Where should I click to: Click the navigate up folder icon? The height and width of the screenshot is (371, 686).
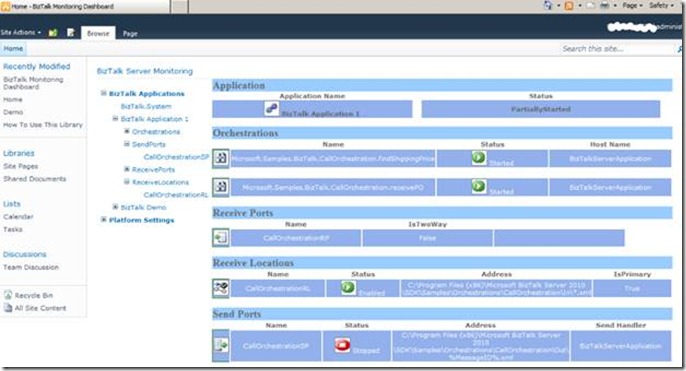pyautogui.click(x=53, y=32)
